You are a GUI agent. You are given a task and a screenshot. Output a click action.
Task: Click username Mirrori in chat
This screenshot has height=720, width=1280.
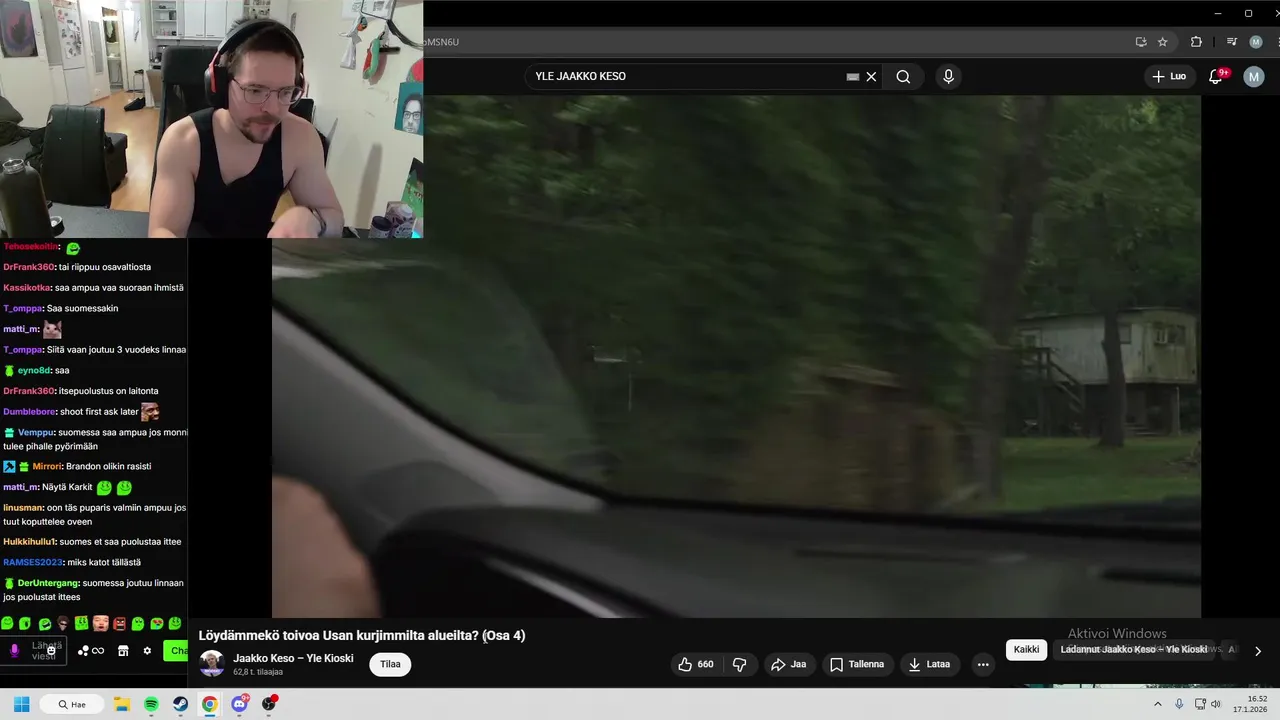46,467
